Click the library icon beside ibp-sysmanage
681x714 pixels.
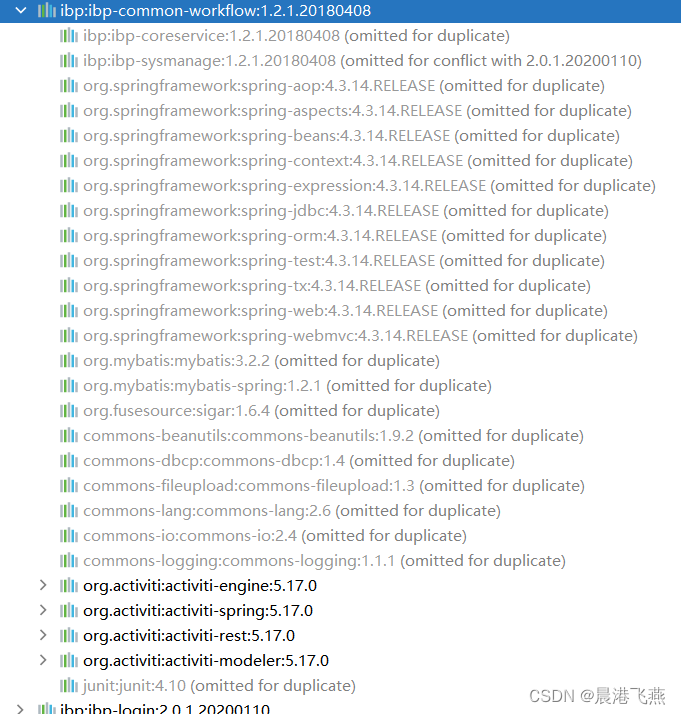(x=69, y=60)
